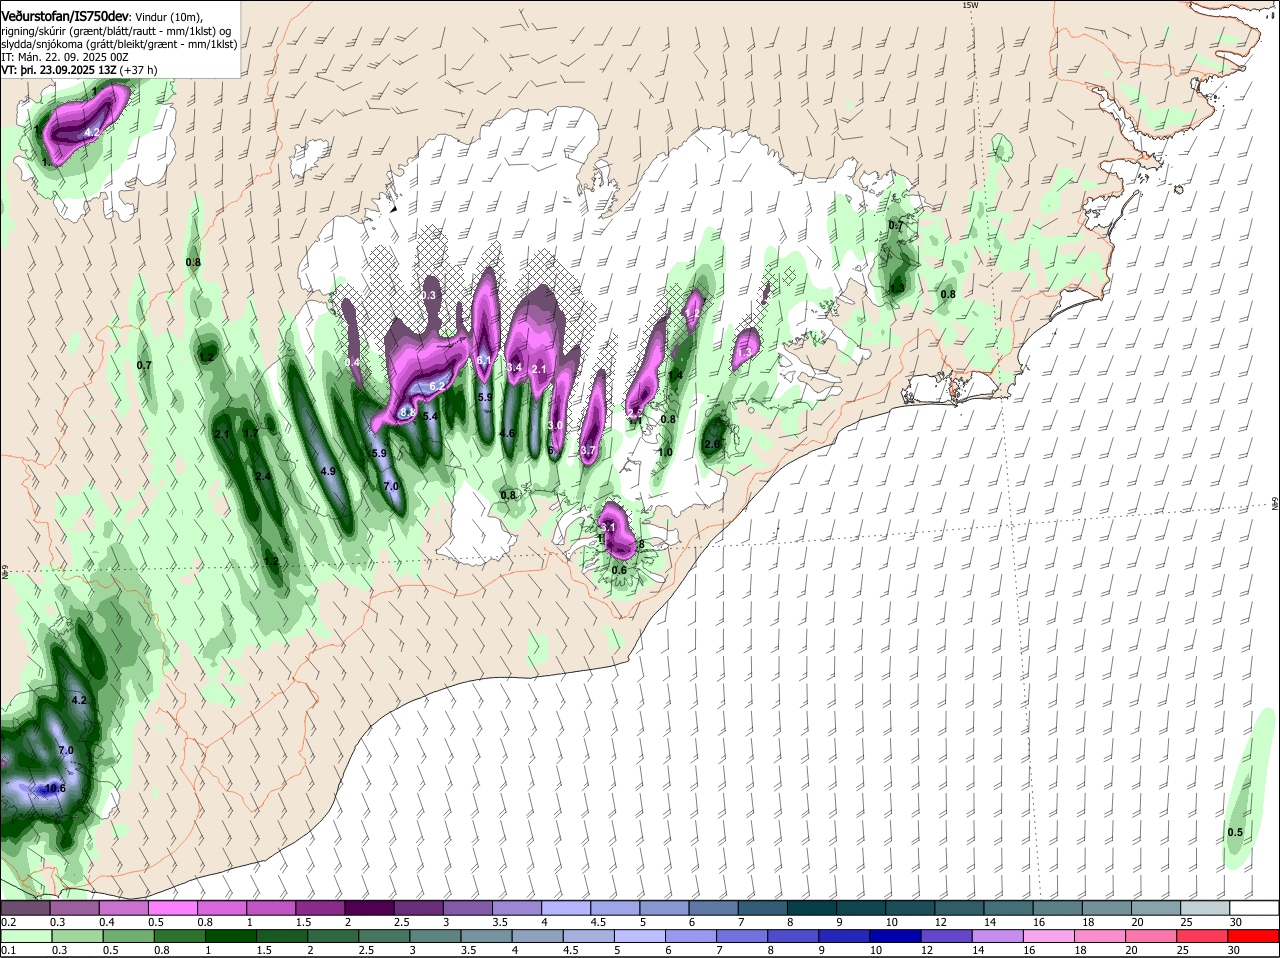
Task: Select the white 3.4 snow value
Action: 515,368
